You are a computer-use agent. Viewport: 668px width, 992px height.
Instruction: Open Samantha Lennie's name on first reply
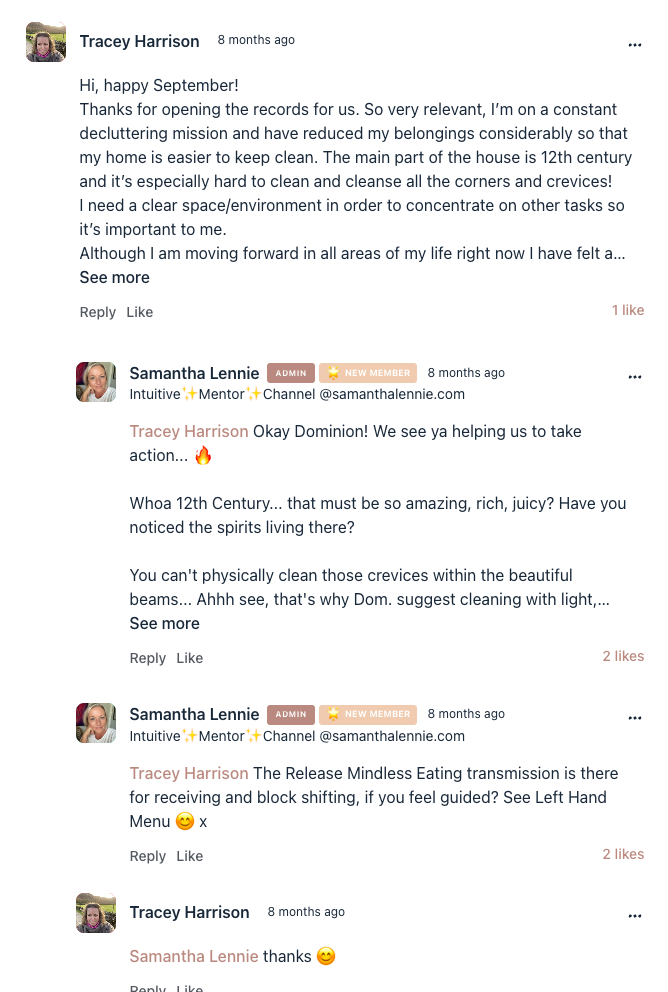[x=194, y=374]
